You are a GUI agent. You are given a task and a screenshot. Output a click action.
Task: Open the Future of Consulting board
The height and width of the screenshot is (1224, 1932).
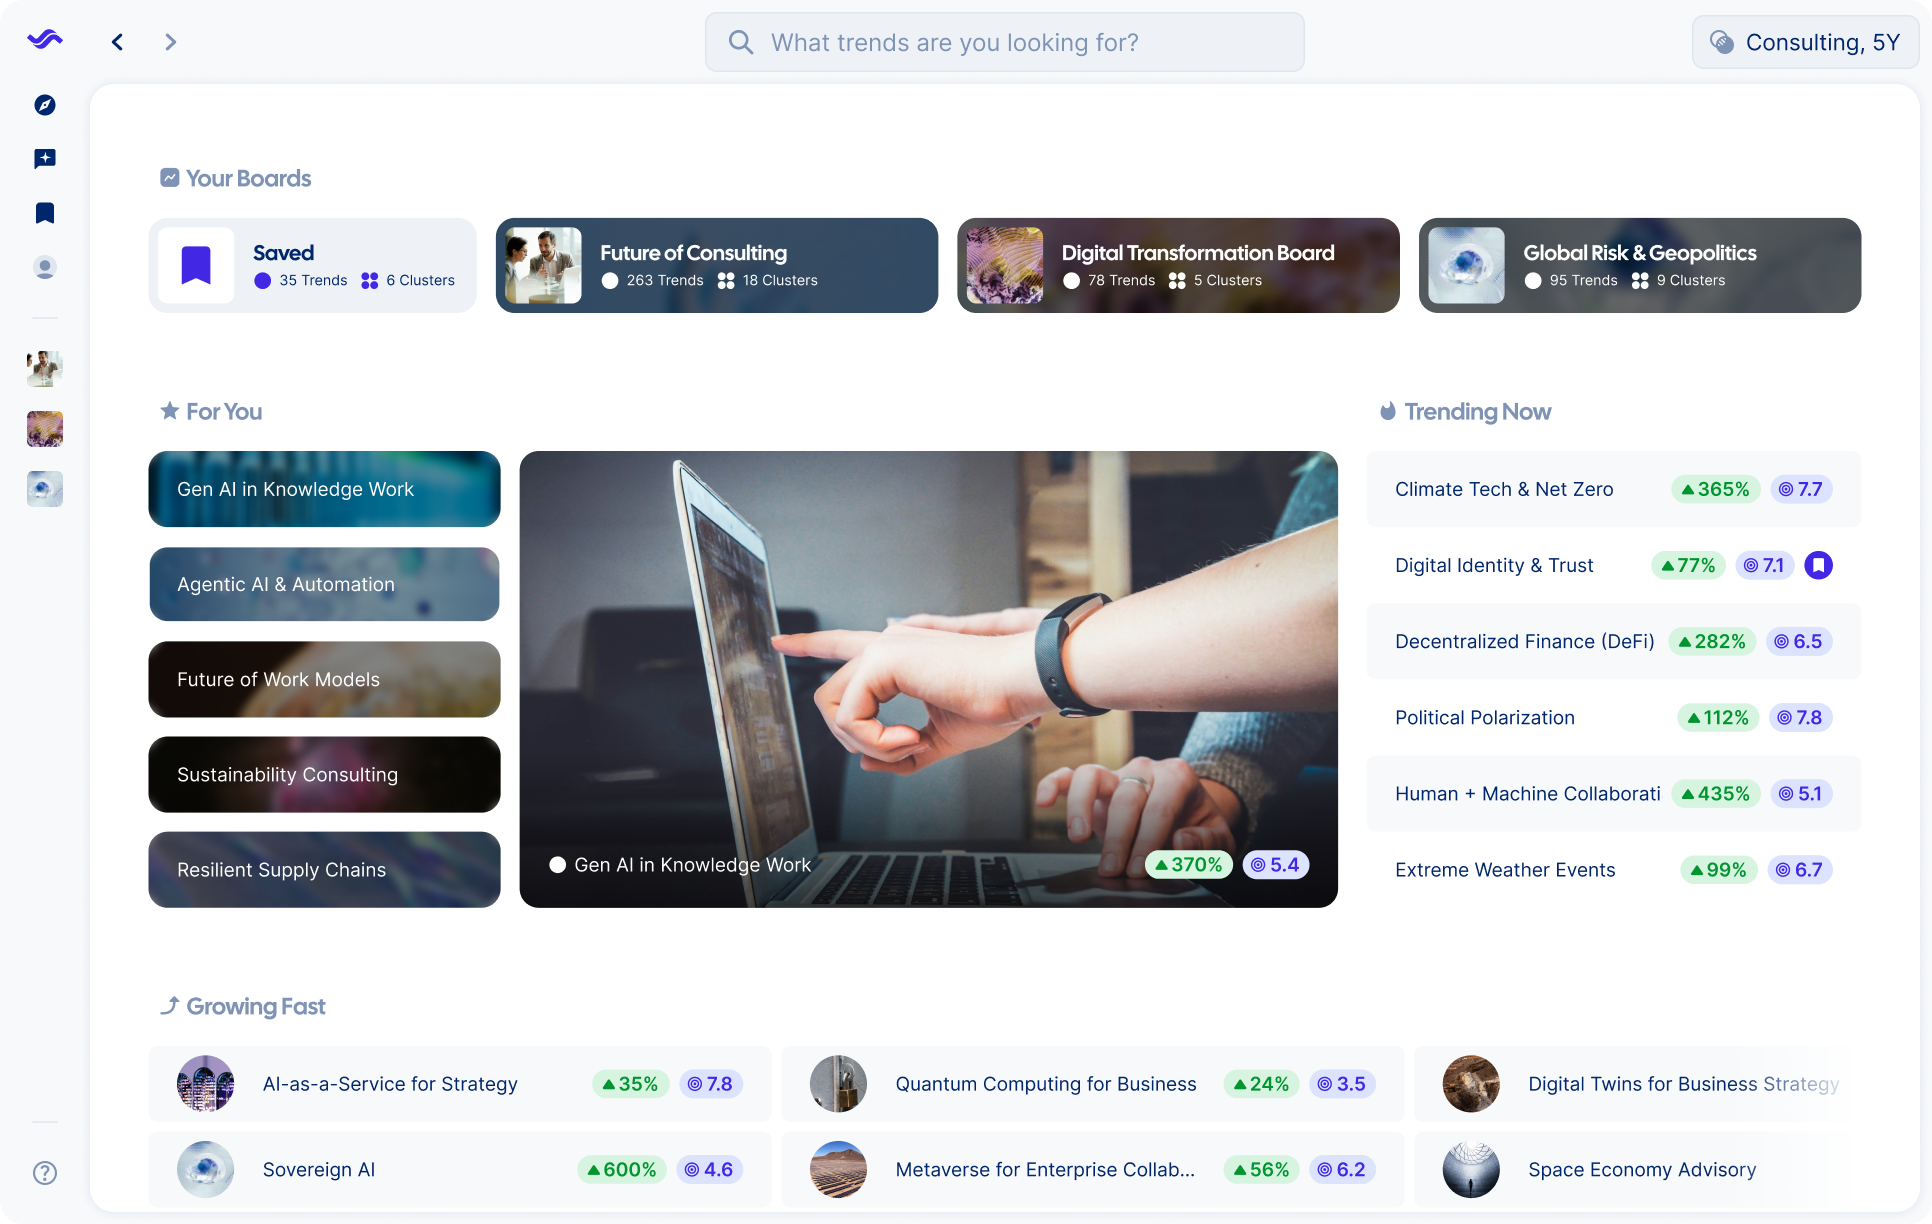(x=716, y=265)
